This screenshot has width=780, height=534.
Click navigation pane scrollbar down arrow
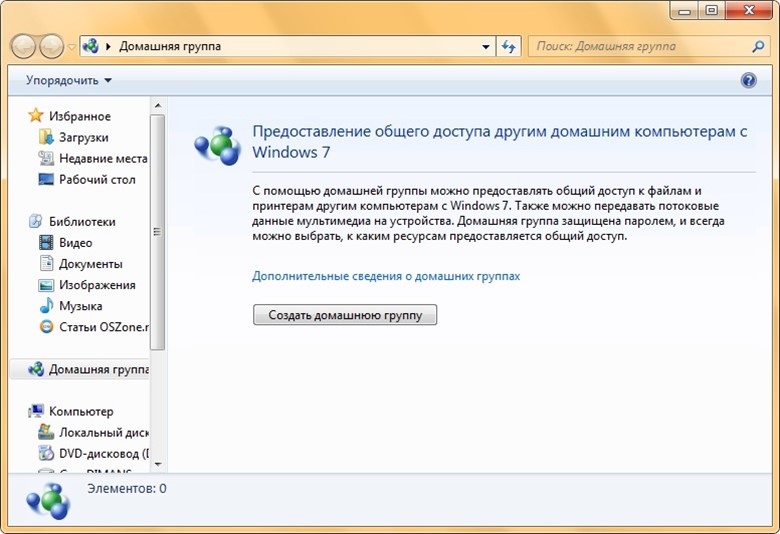click(x=158, y=464)
